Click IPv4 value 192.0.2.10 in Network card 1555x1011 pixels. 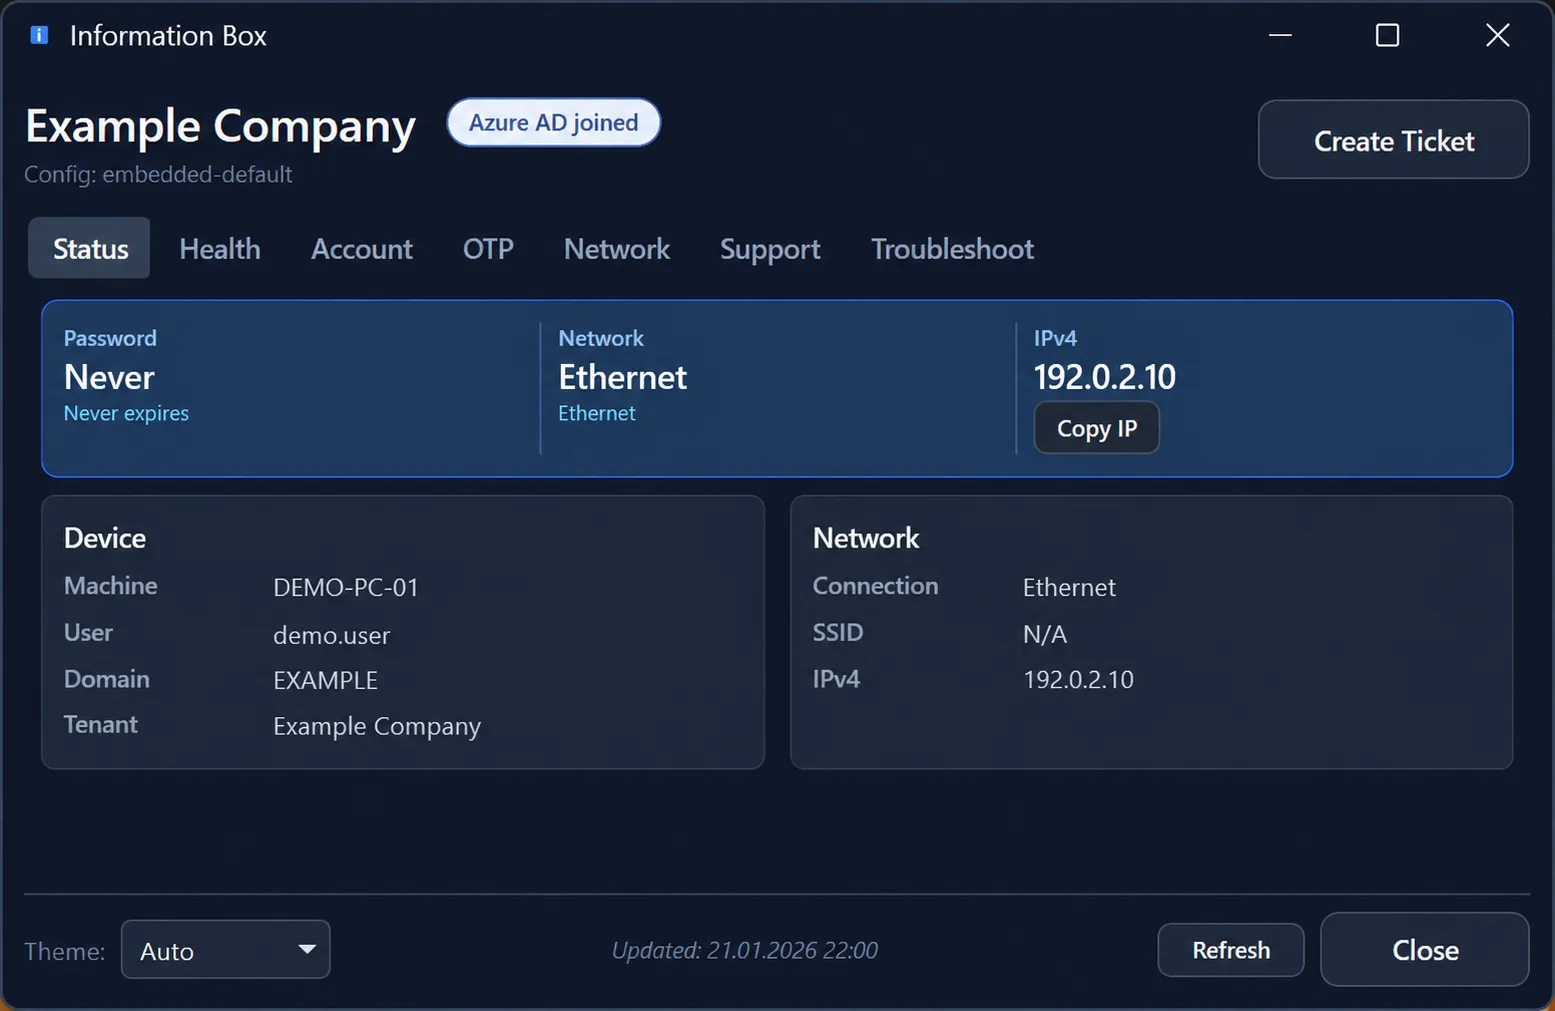[1078, 680]
